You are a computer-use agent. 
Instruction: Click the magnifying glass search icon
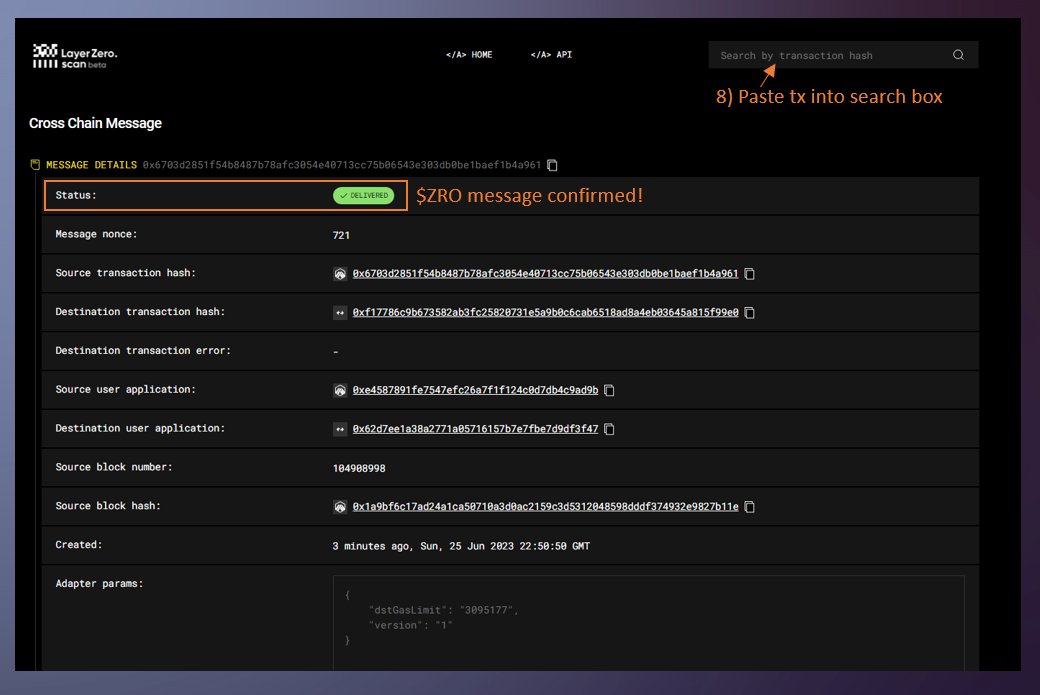click(958, 55)
